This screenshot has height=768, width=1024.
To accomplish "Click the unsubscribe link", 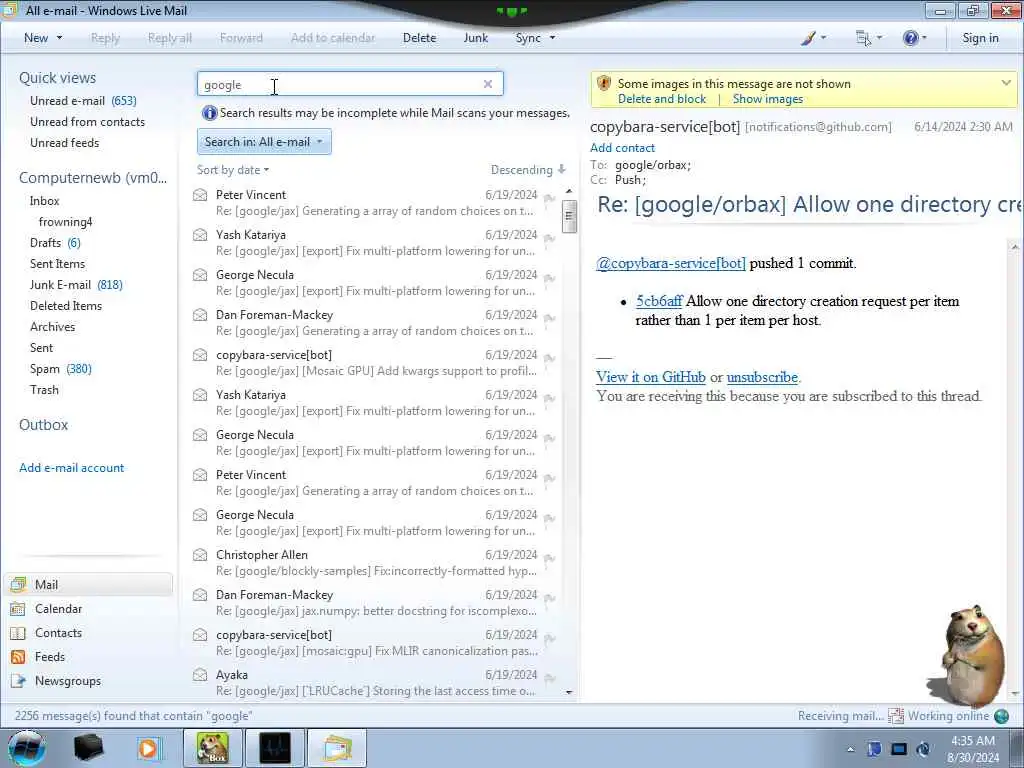I will pyautogui.click(x=762, y=377).
